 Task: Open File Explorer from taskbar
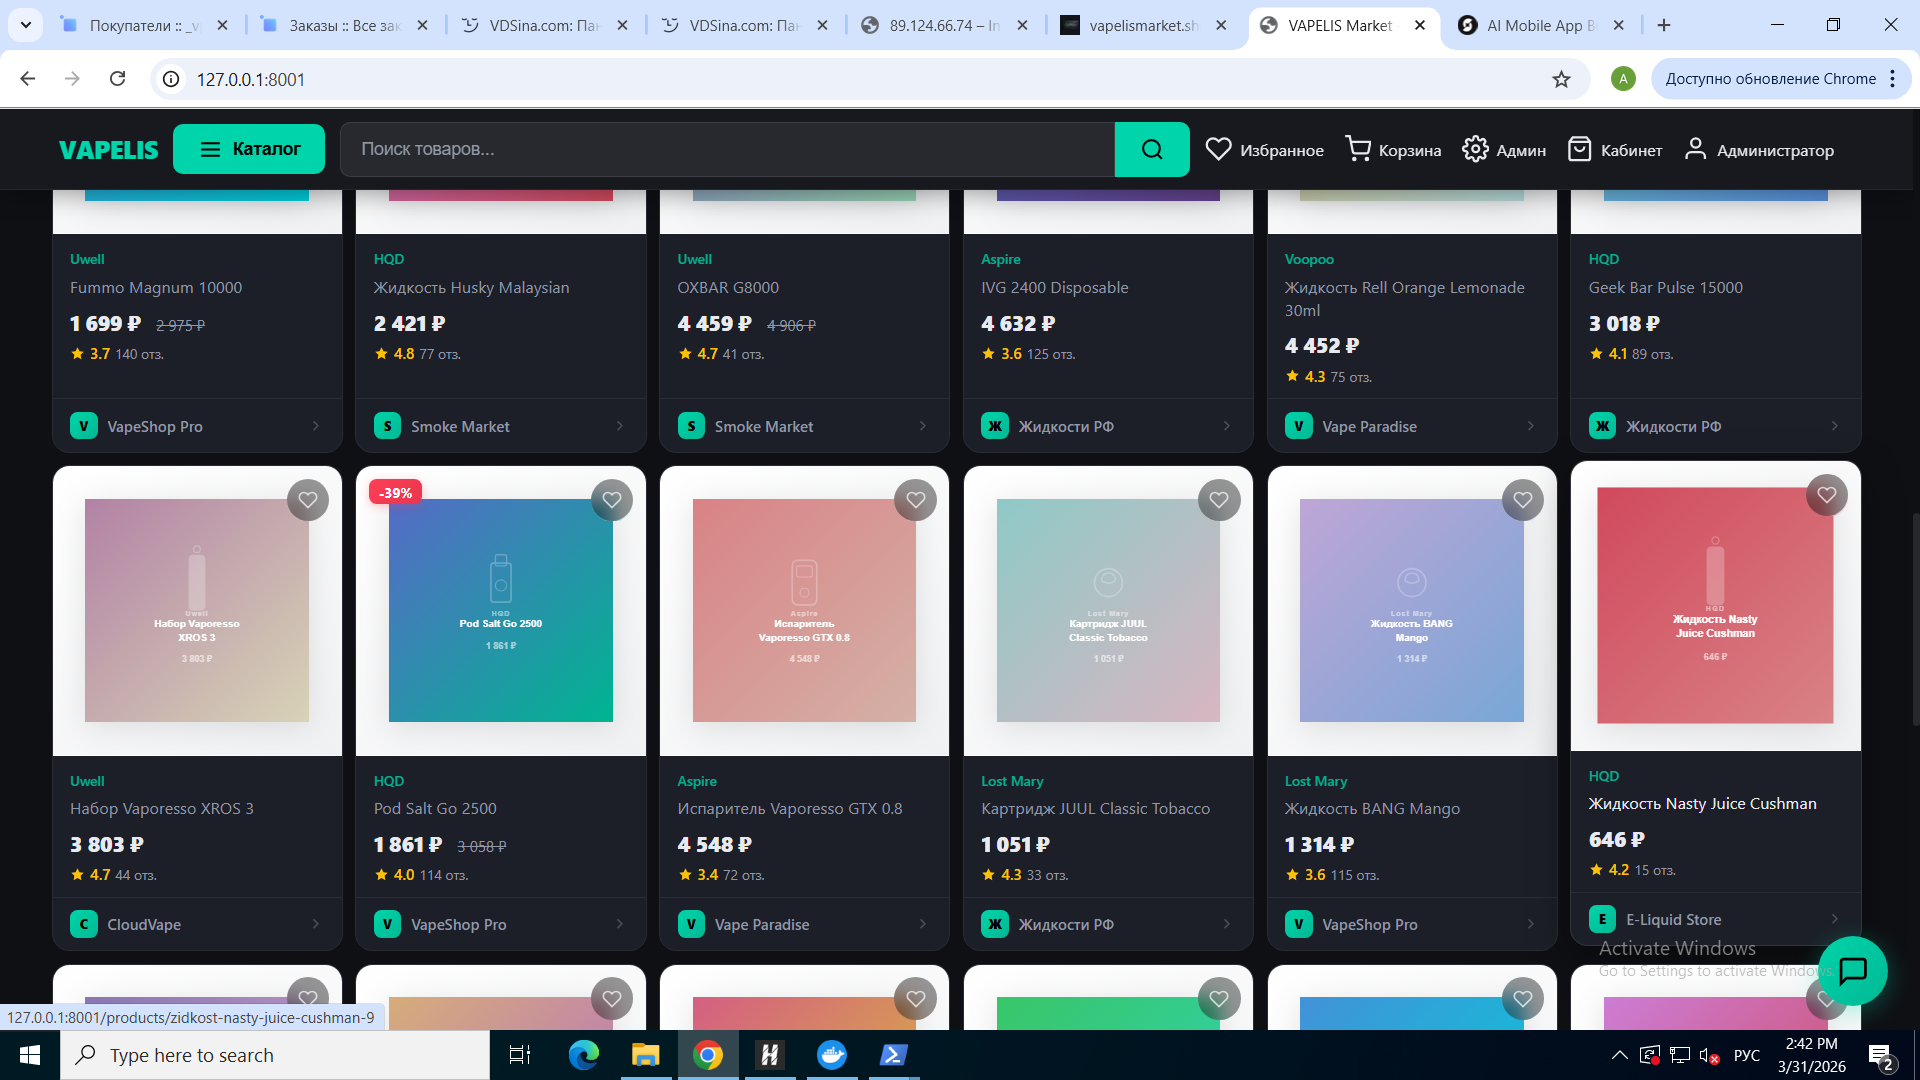tap(645, 1055)
